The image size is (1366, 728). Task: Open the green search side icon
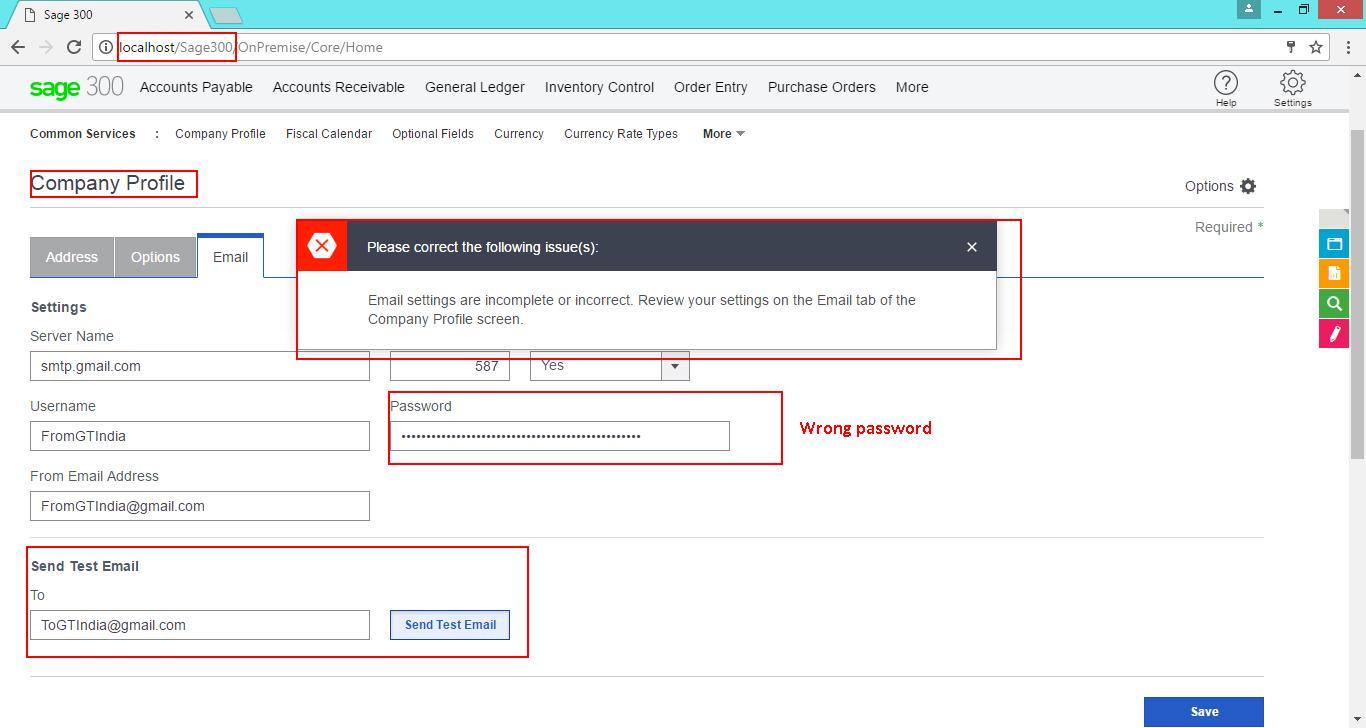click(1334, 304)
